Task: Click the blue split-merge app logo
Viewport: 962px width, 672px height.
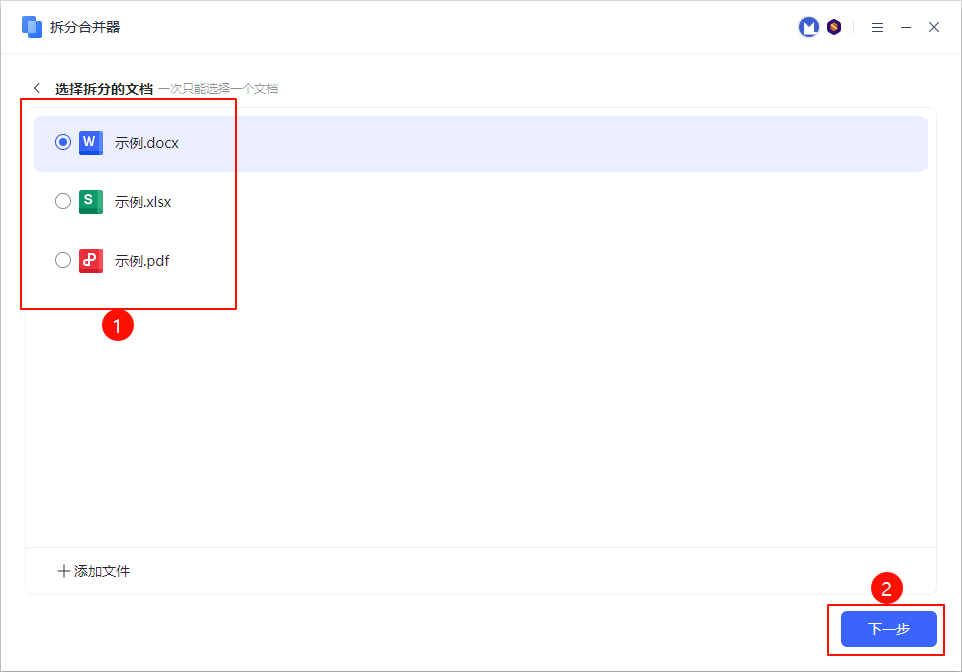Action: point(32,27)
